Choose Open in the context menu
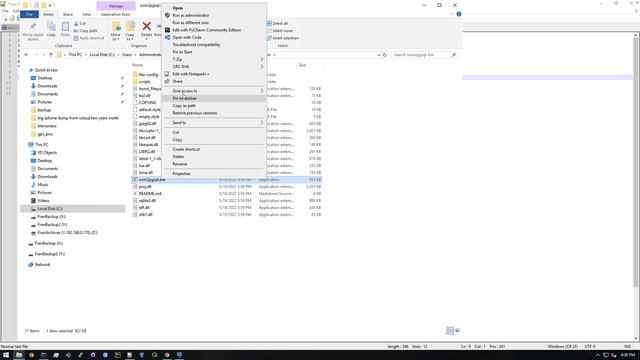Screen dimensions: 640x360 click(x=214, y=8)
